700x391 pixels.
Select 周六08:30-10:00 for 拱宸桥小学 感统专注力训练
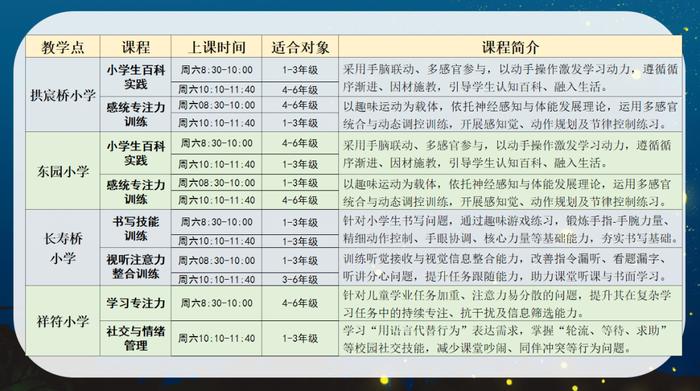(x=217, y=105)
